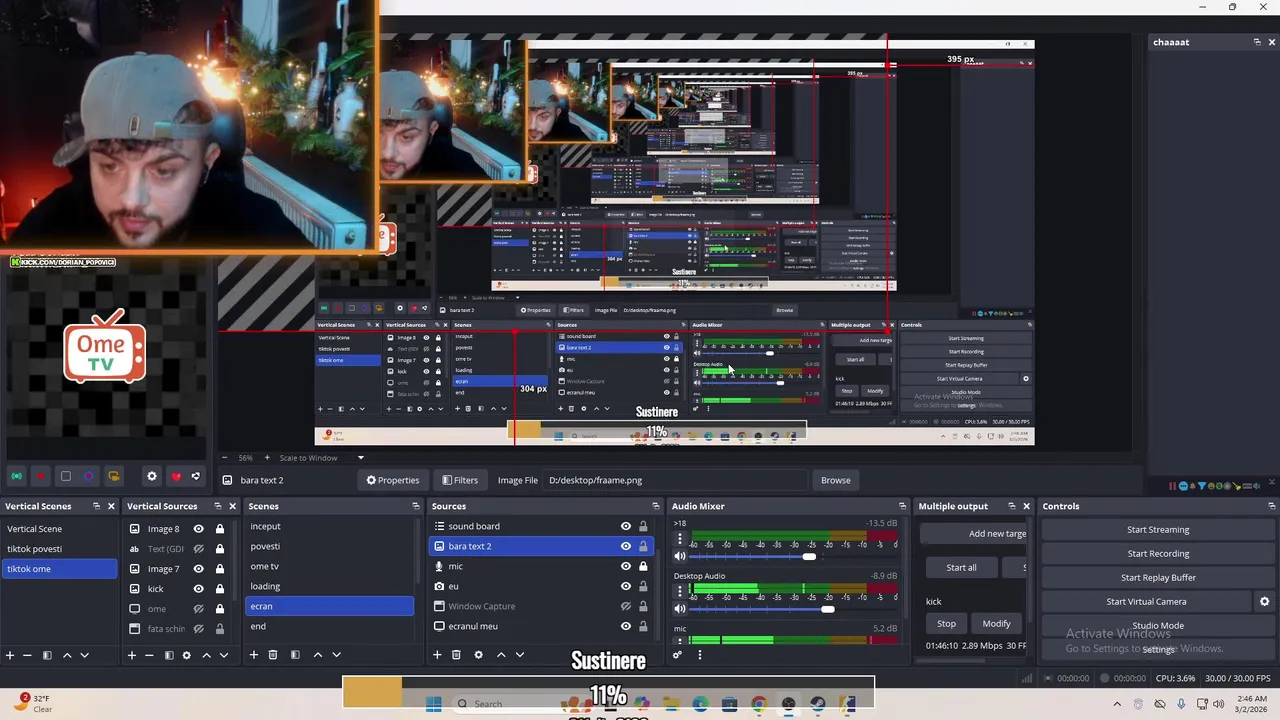This screenshot has width=1280, height=720.
Task: Select the inceput scene
Action: coord(330,526)
